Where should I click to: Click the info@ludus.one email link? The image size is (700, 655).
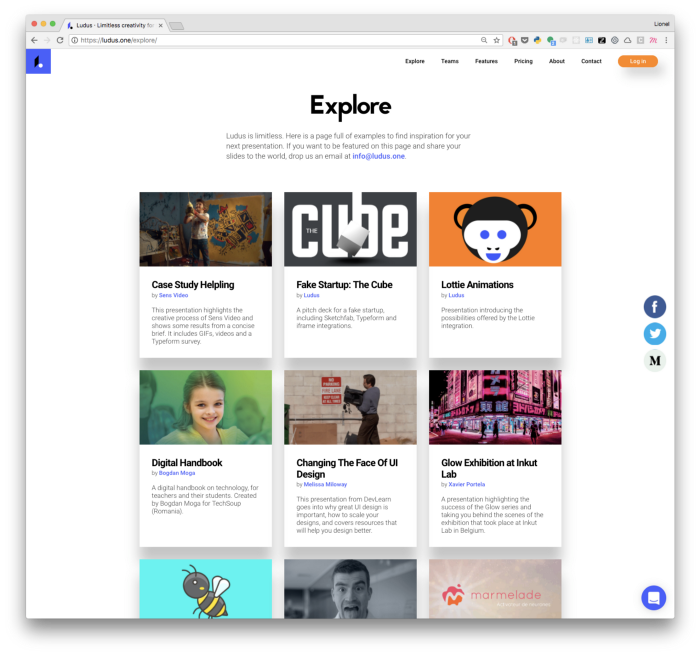pyautogui.click(x=378, y=156)
